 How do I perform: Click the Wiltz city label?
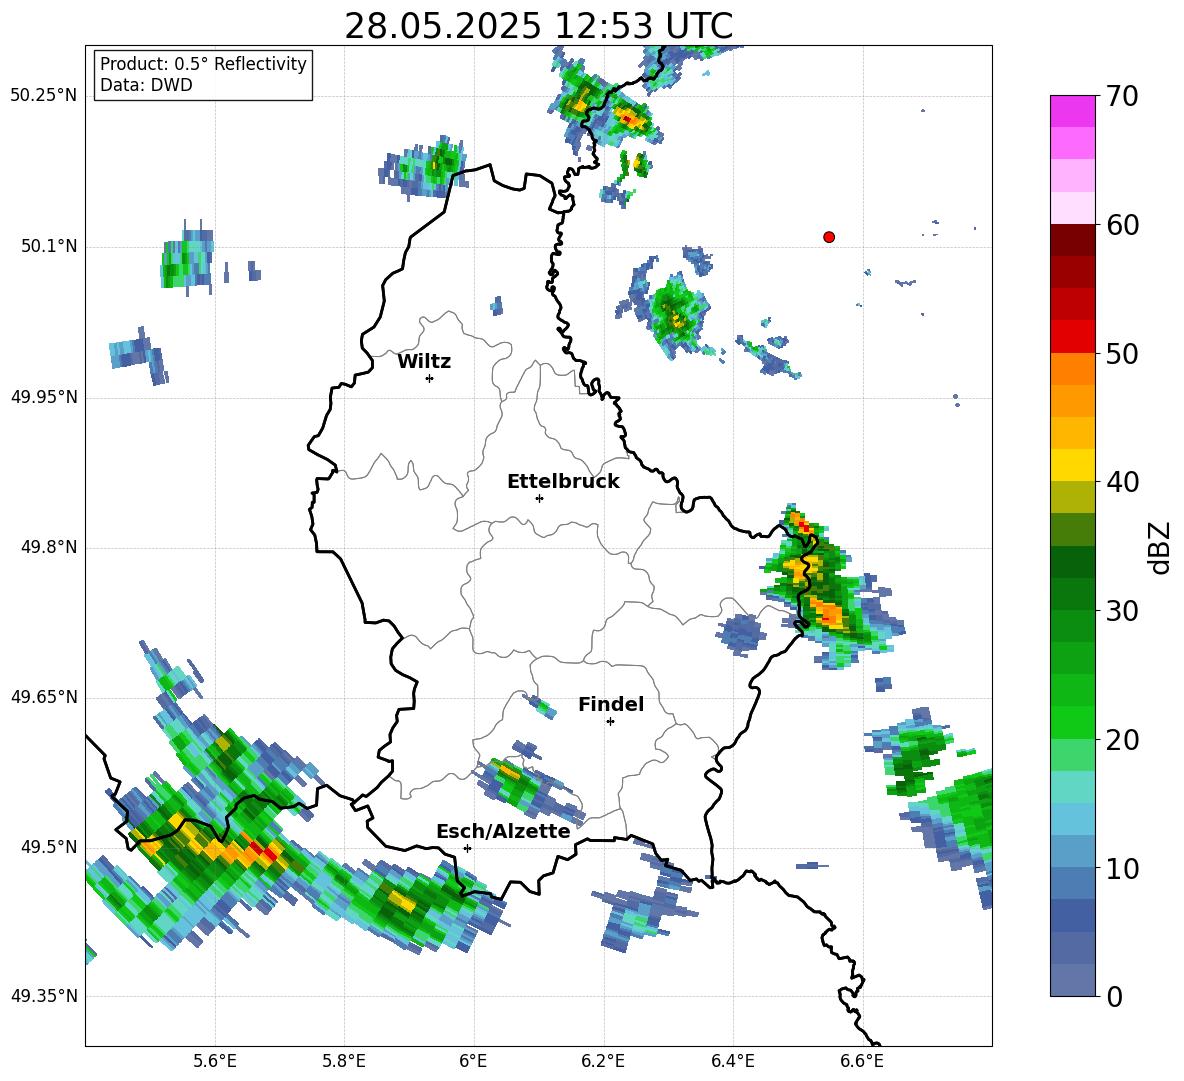(424, 362)
